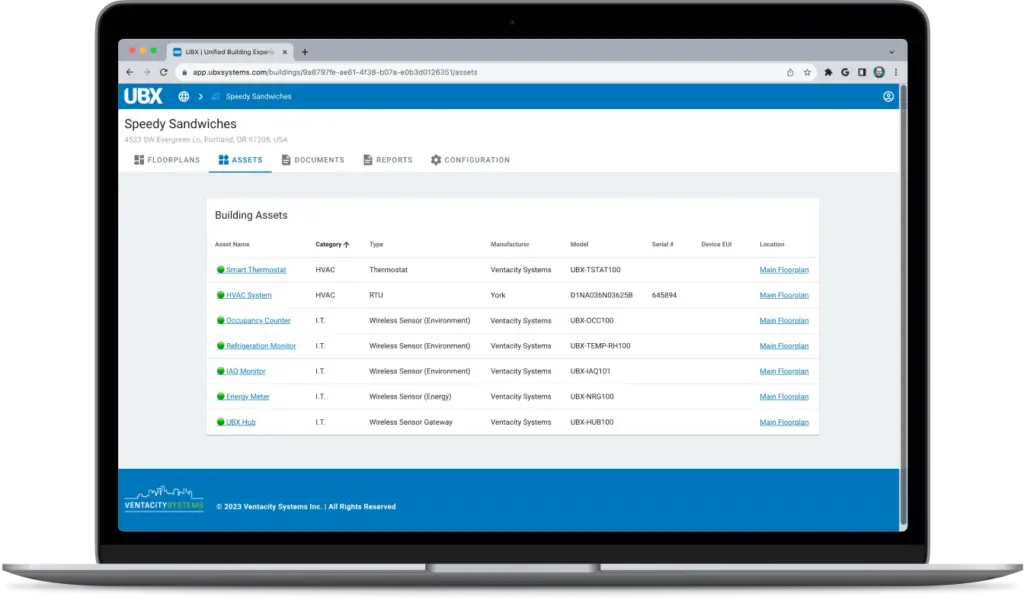Sort assets by the Category column

coord(332,244)
